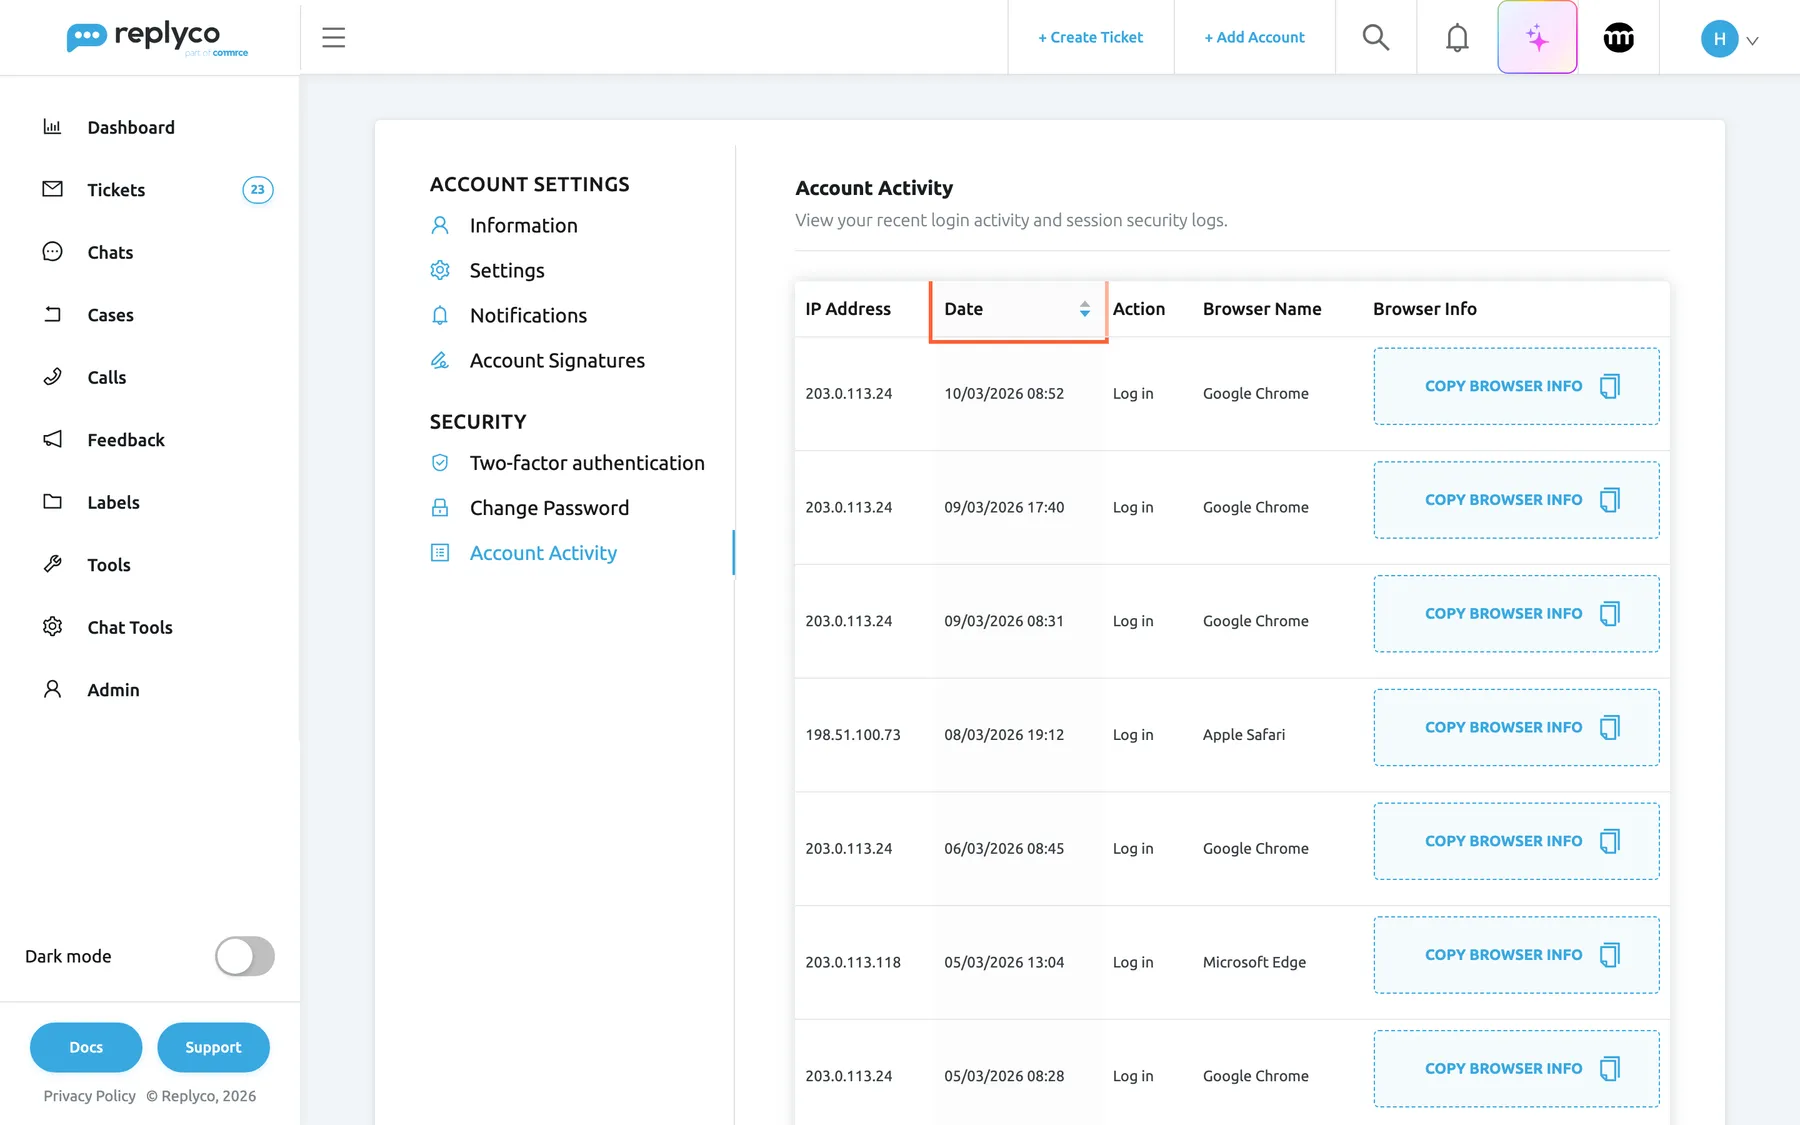
Task: Click + Add Account
Action: click(x=1254, y=37)
